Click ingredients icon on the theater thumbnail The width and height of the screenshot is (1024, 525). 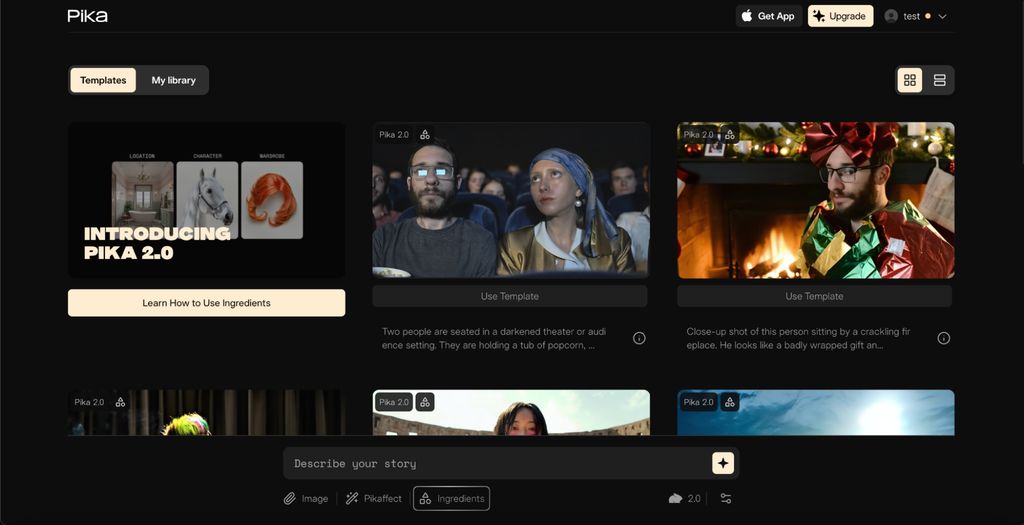pos(425,134)
